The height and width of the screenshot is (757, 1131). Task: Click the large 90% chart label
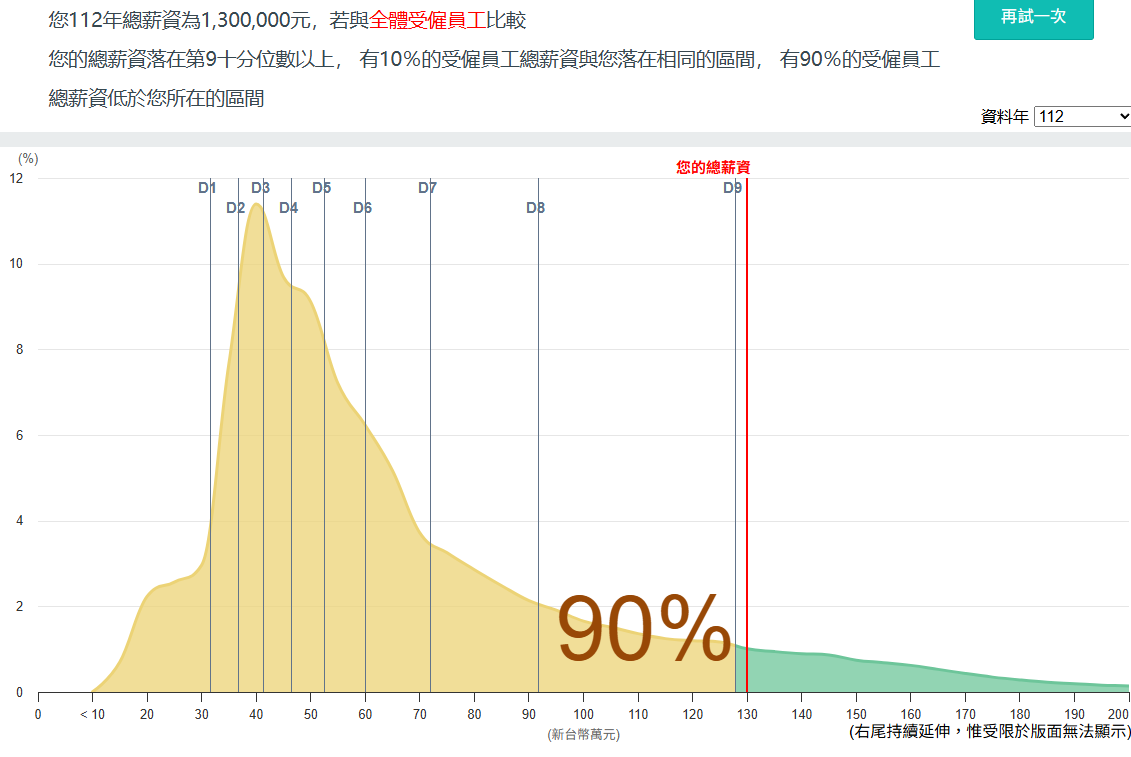[644, 628]
